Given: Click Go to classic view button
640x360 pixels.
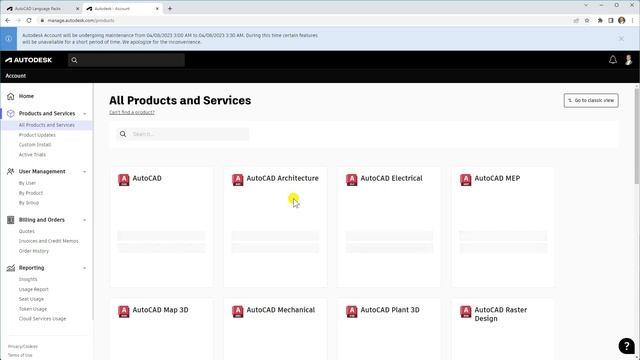Looking at the screenshot, I should 591,100.
